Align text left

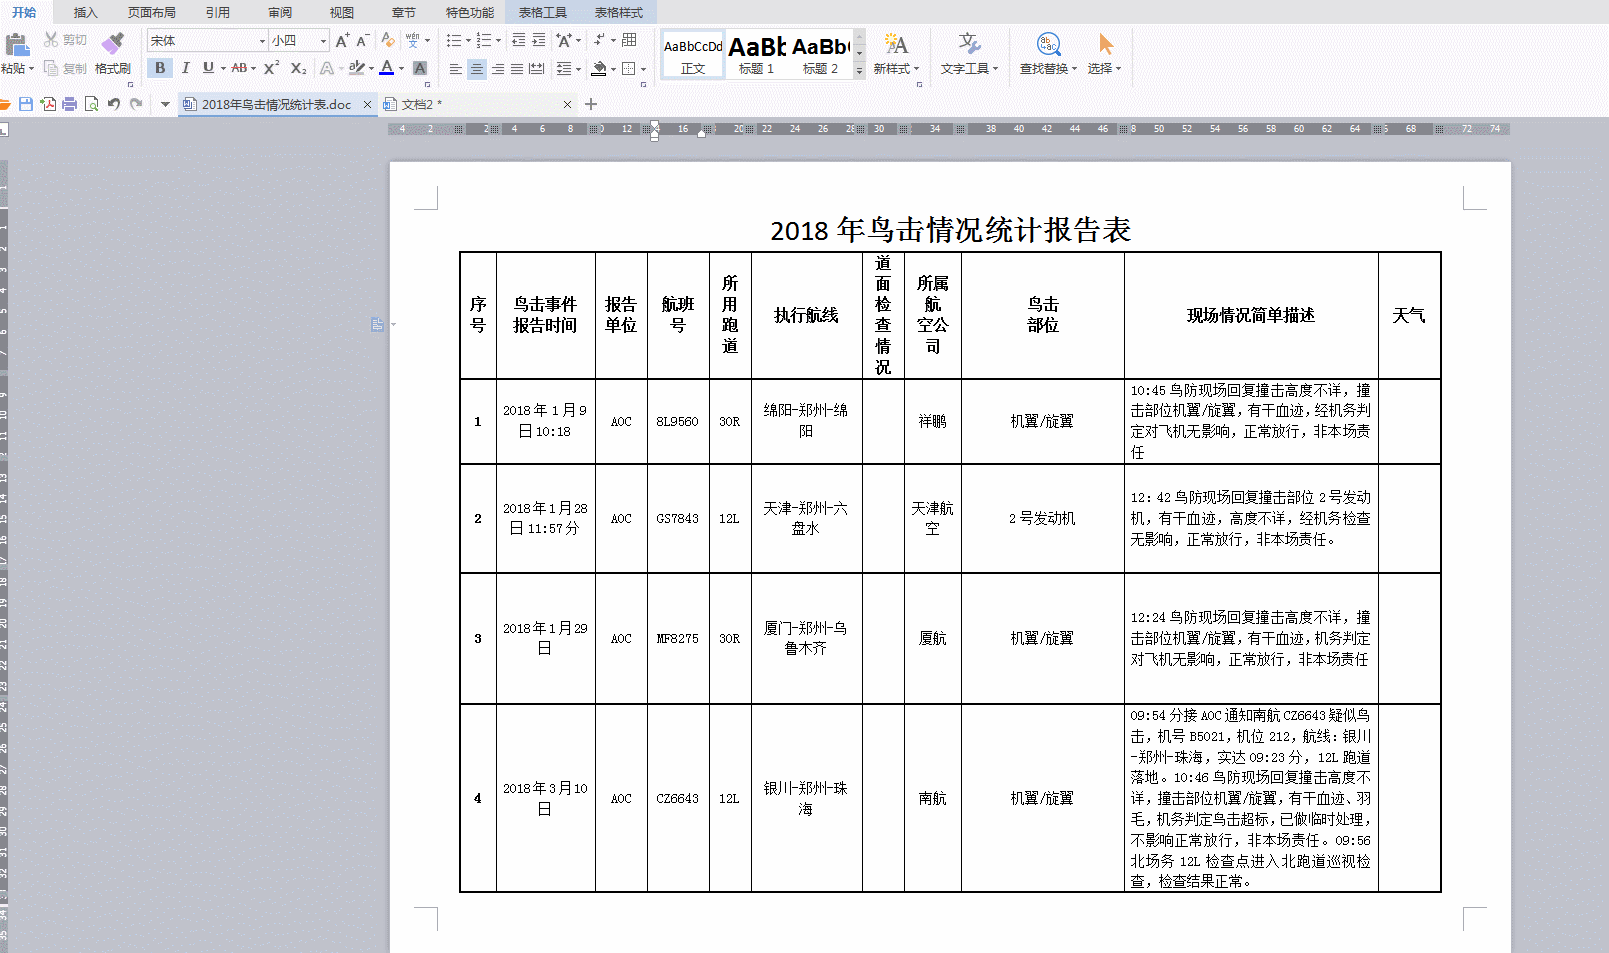pyautogui.click(x=456, y=68)
